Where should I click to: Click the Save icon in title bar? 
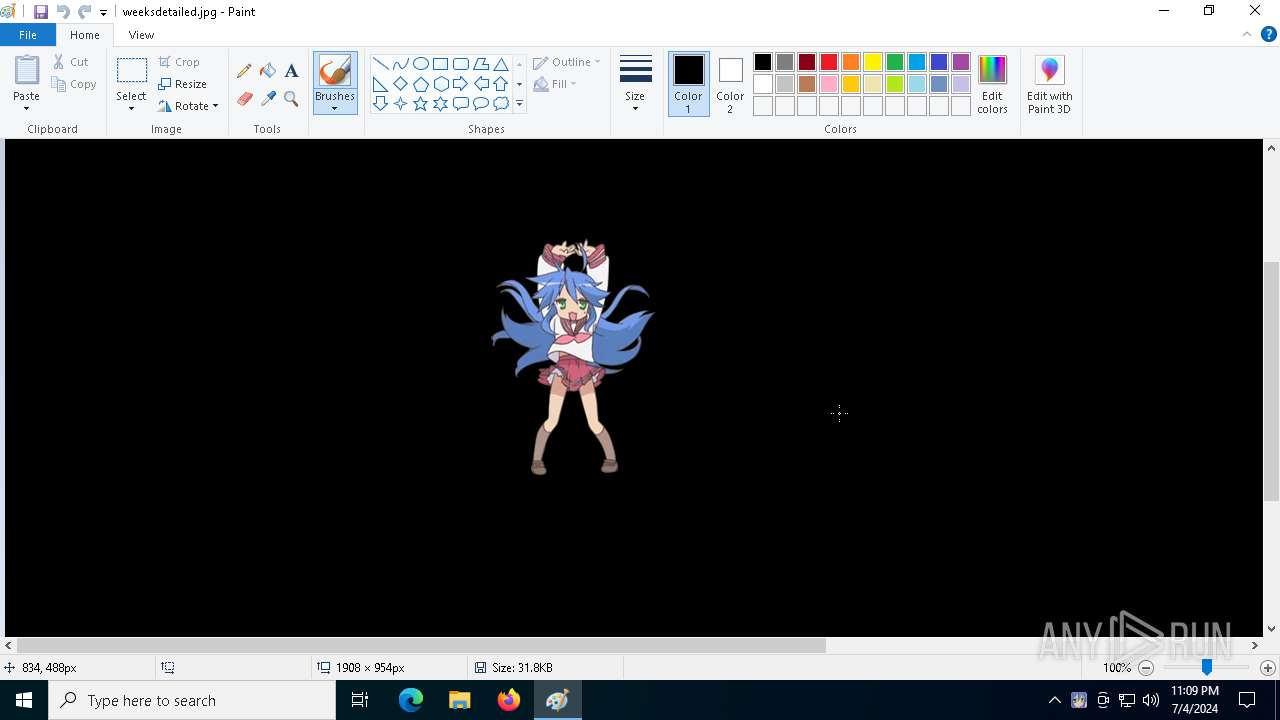[x=41, y=12]
